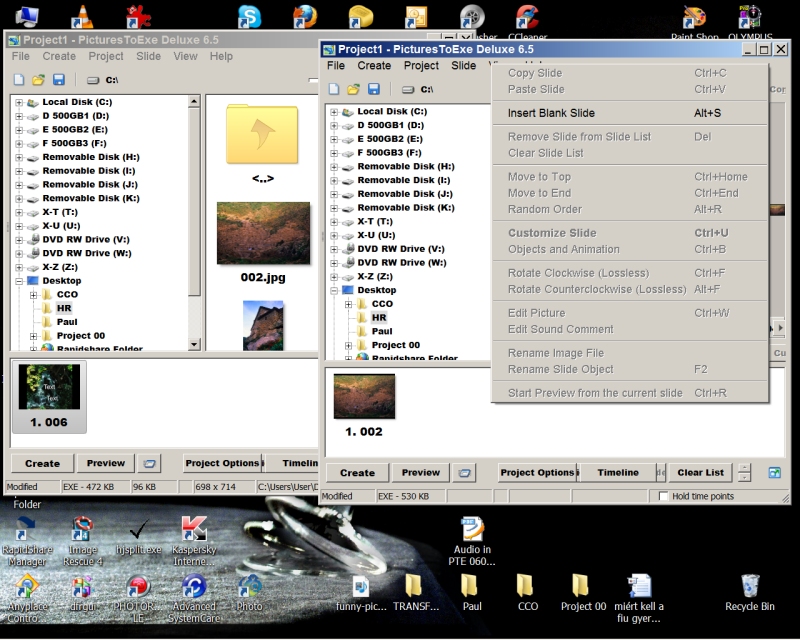Select Customize Slide menu entry

point(551,233)
